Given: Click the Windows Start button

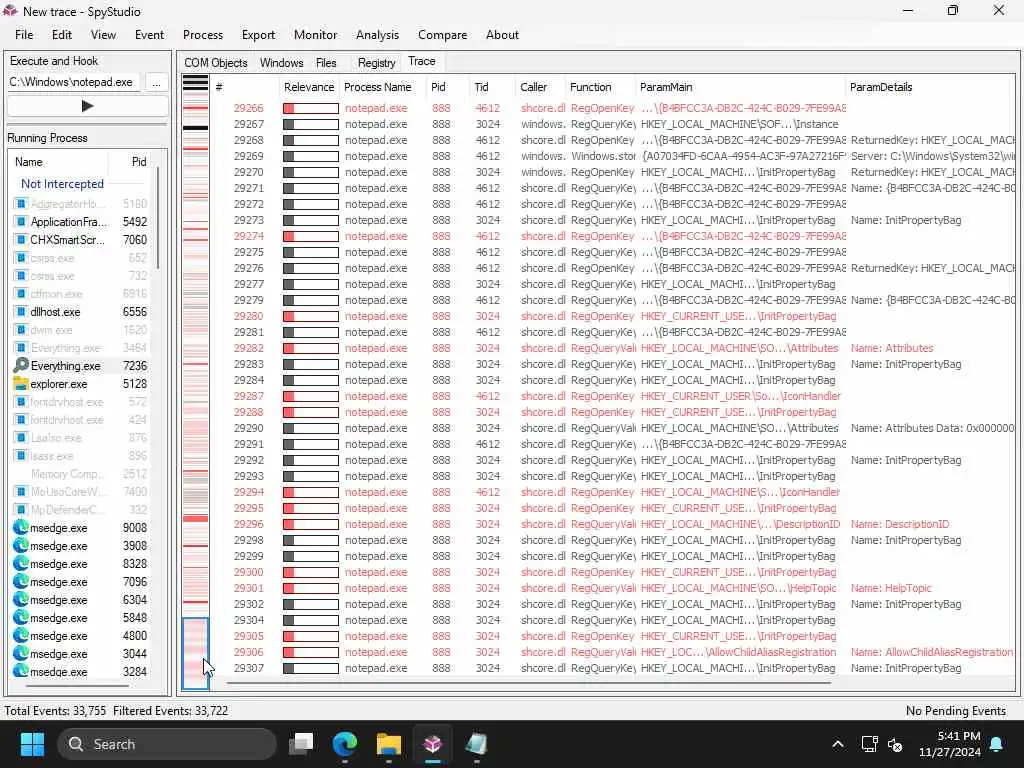Looking at the screenshot, I should point(32,744).
